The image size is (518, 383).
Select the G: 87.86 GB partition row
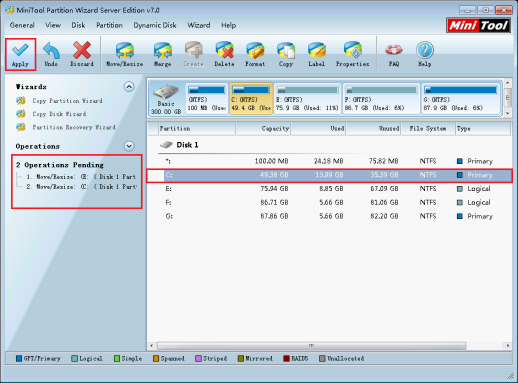coord(330,216)
